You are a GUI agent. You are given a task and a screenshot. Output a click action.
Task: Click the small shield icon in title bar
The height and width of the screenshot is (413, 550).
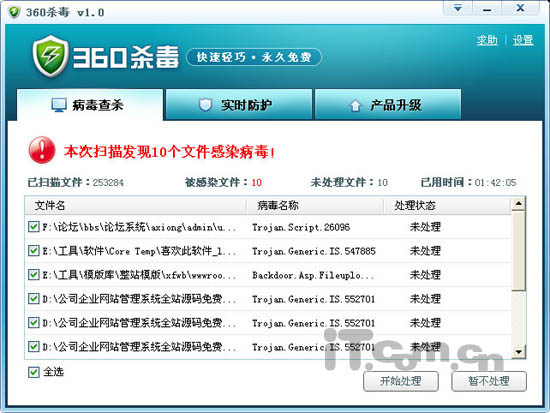click(14, 12)
